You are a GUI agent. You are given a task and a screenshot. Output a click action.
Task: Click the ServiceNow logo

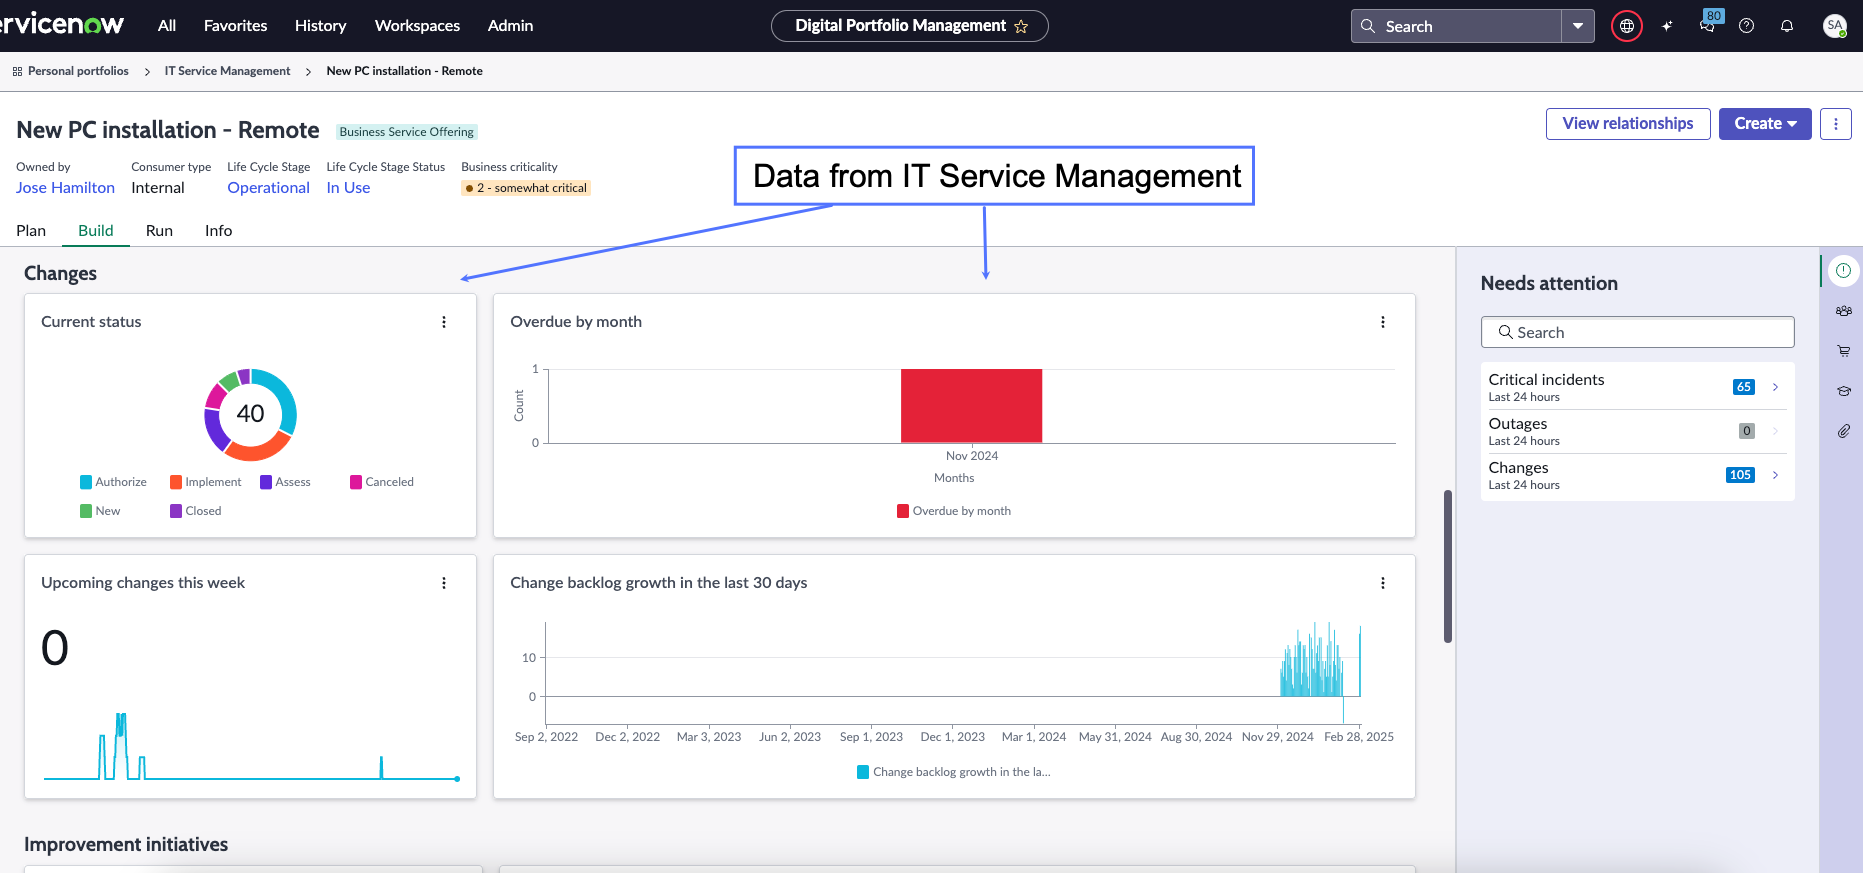(x=62, y=25)
